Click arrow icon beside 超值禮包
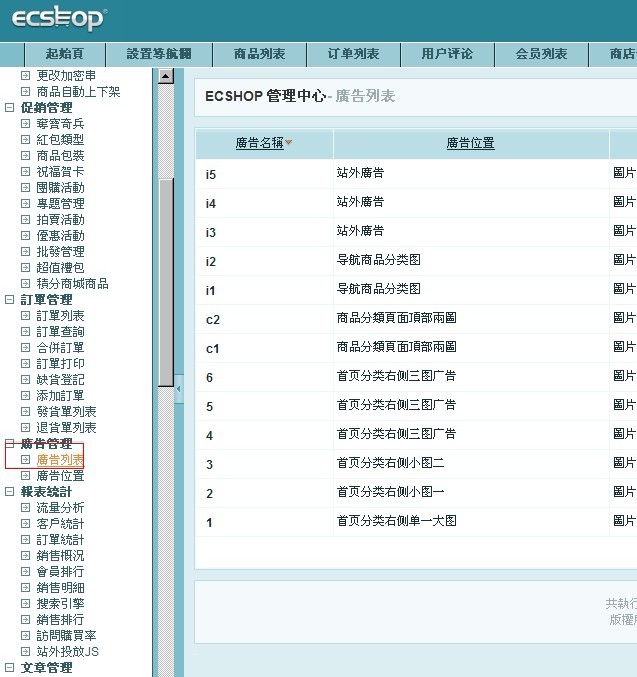 (25, 268)
